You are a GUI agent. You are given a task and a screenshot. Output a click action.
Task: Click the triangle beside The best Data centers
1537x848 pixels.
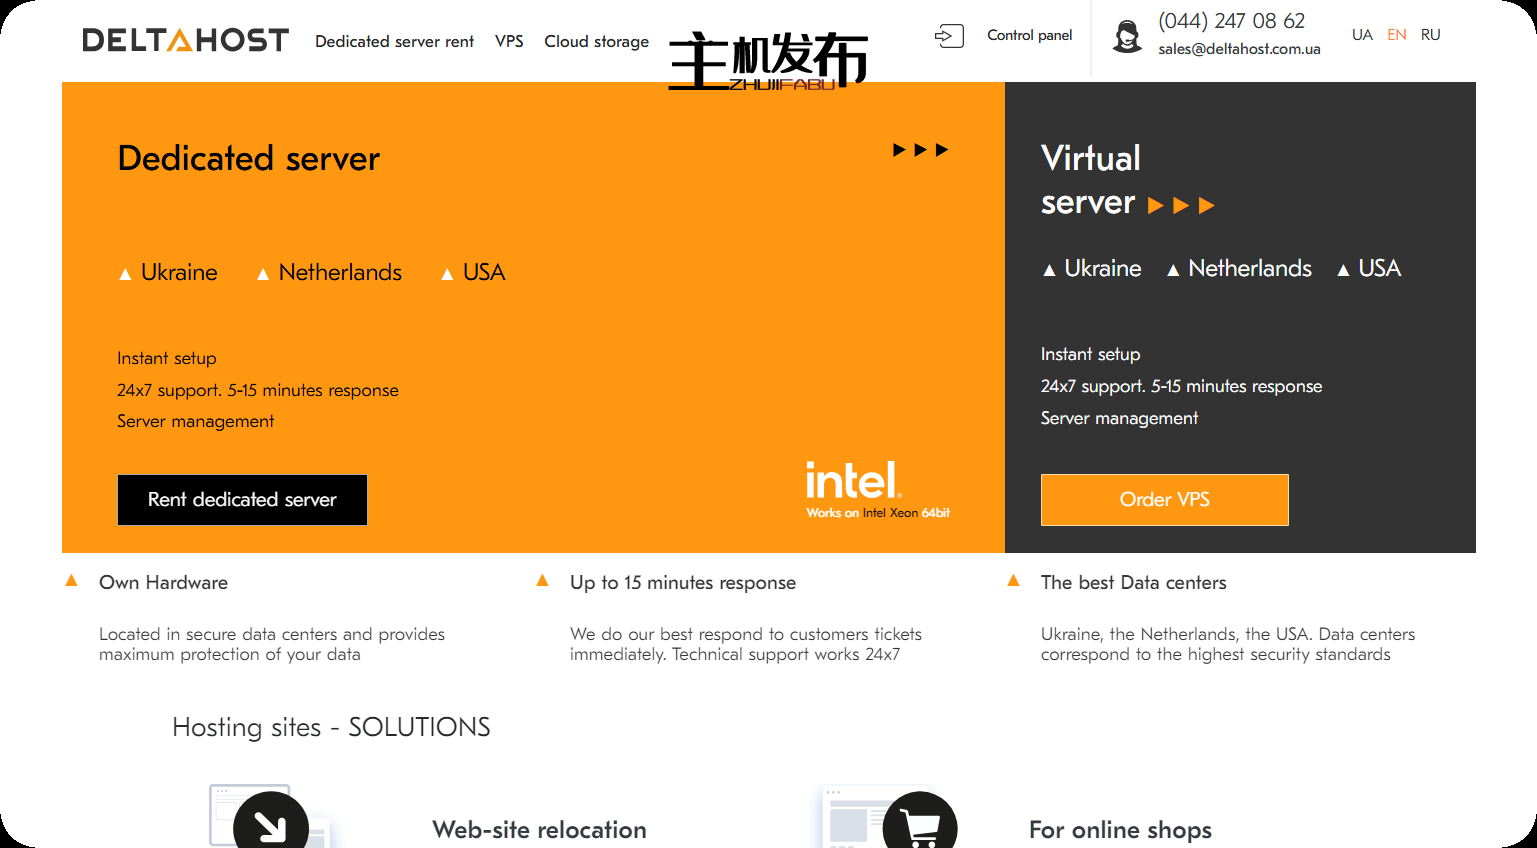pyautogui.click(x=1013, y=580)
